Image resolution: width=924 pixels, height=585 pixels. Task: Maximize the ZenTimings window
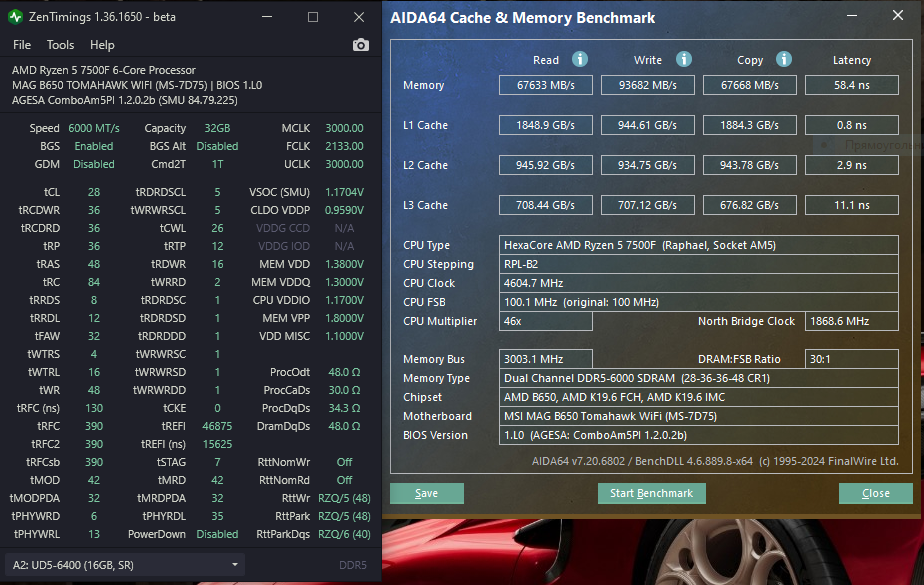pyautogui.click(x=313, y=17)
